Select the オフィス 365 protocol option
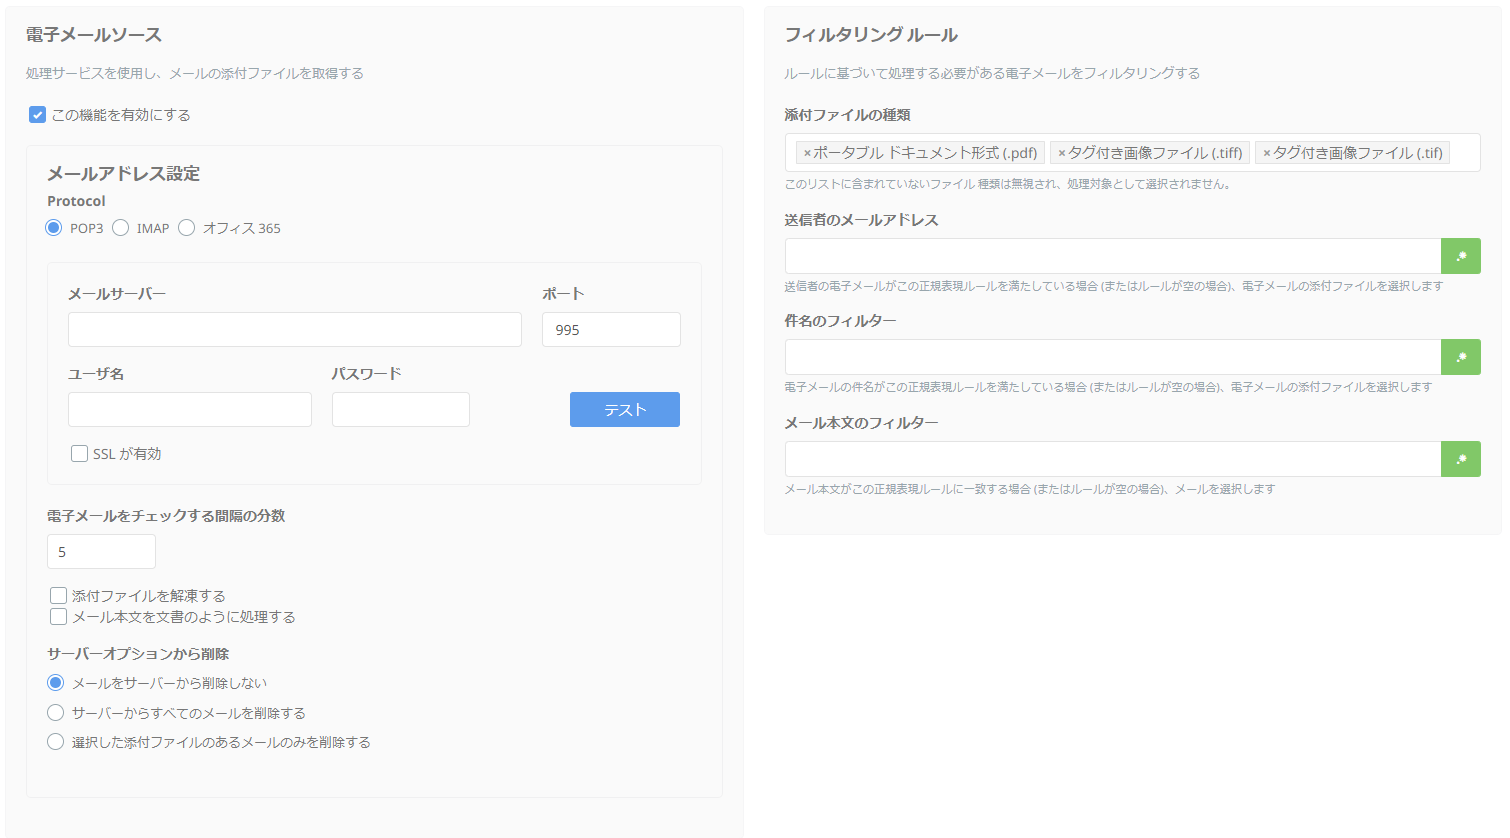The height and width of the screenshot is (838, 1510). (187, 228)
